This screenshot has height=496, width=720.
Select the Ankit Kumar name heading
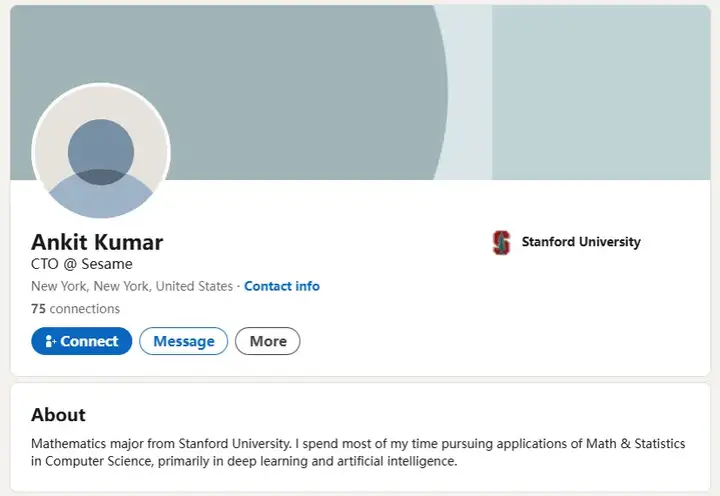tap(97, 242)
